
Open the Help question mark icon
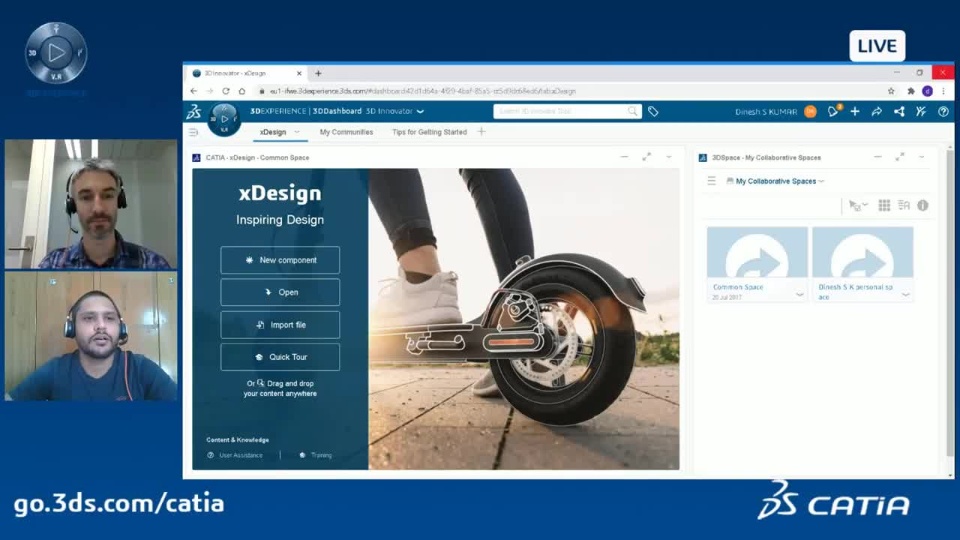coord(943,111)
